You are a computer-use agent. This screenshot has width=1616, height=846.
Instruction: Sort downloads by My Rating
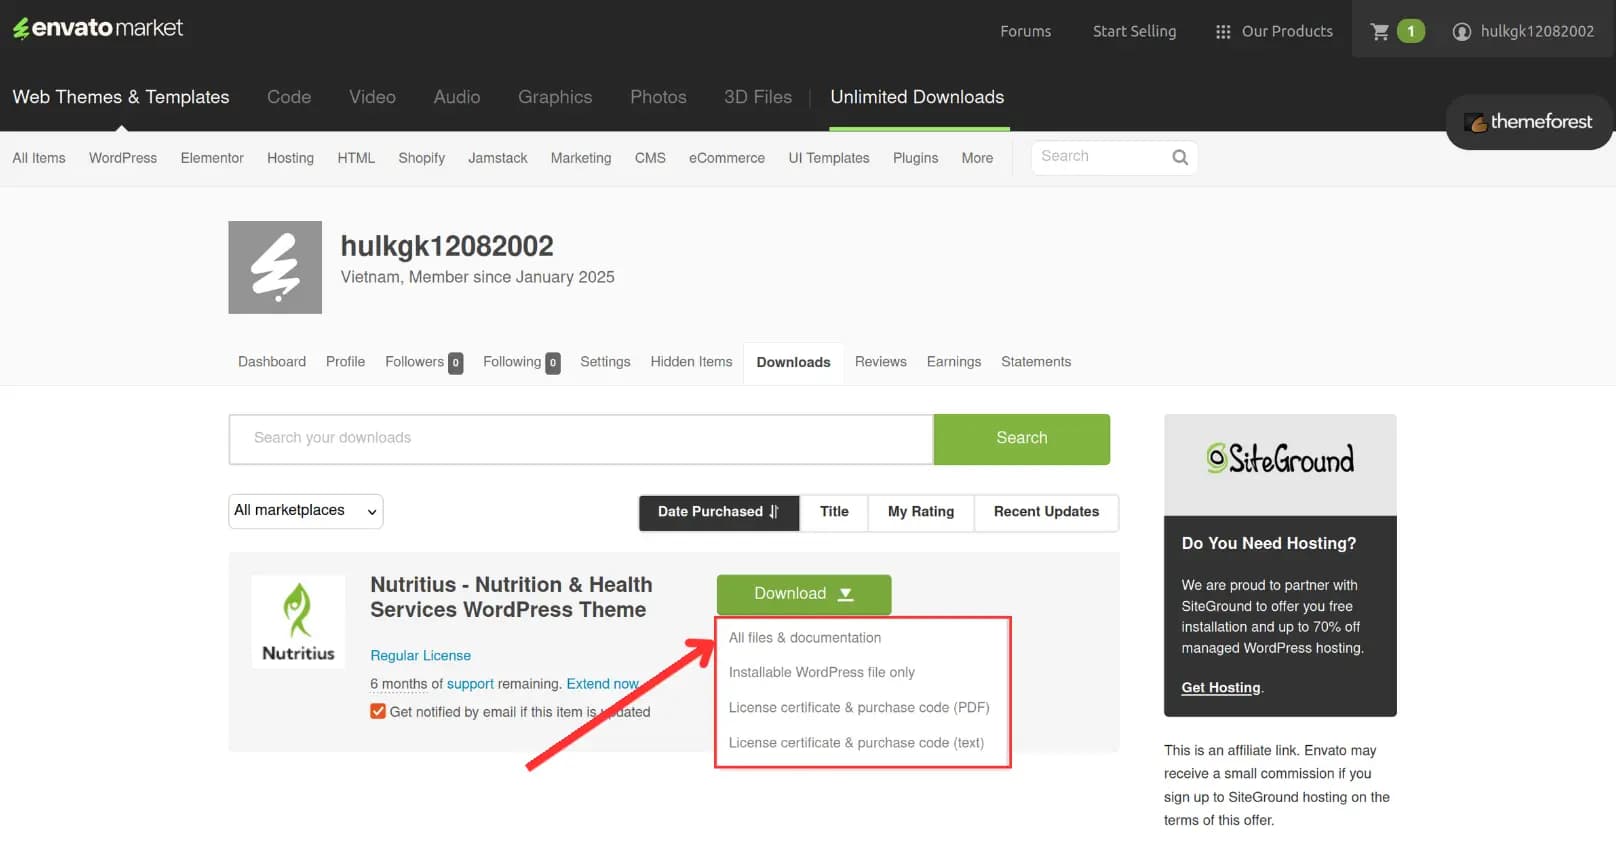(x=921, y=512)
